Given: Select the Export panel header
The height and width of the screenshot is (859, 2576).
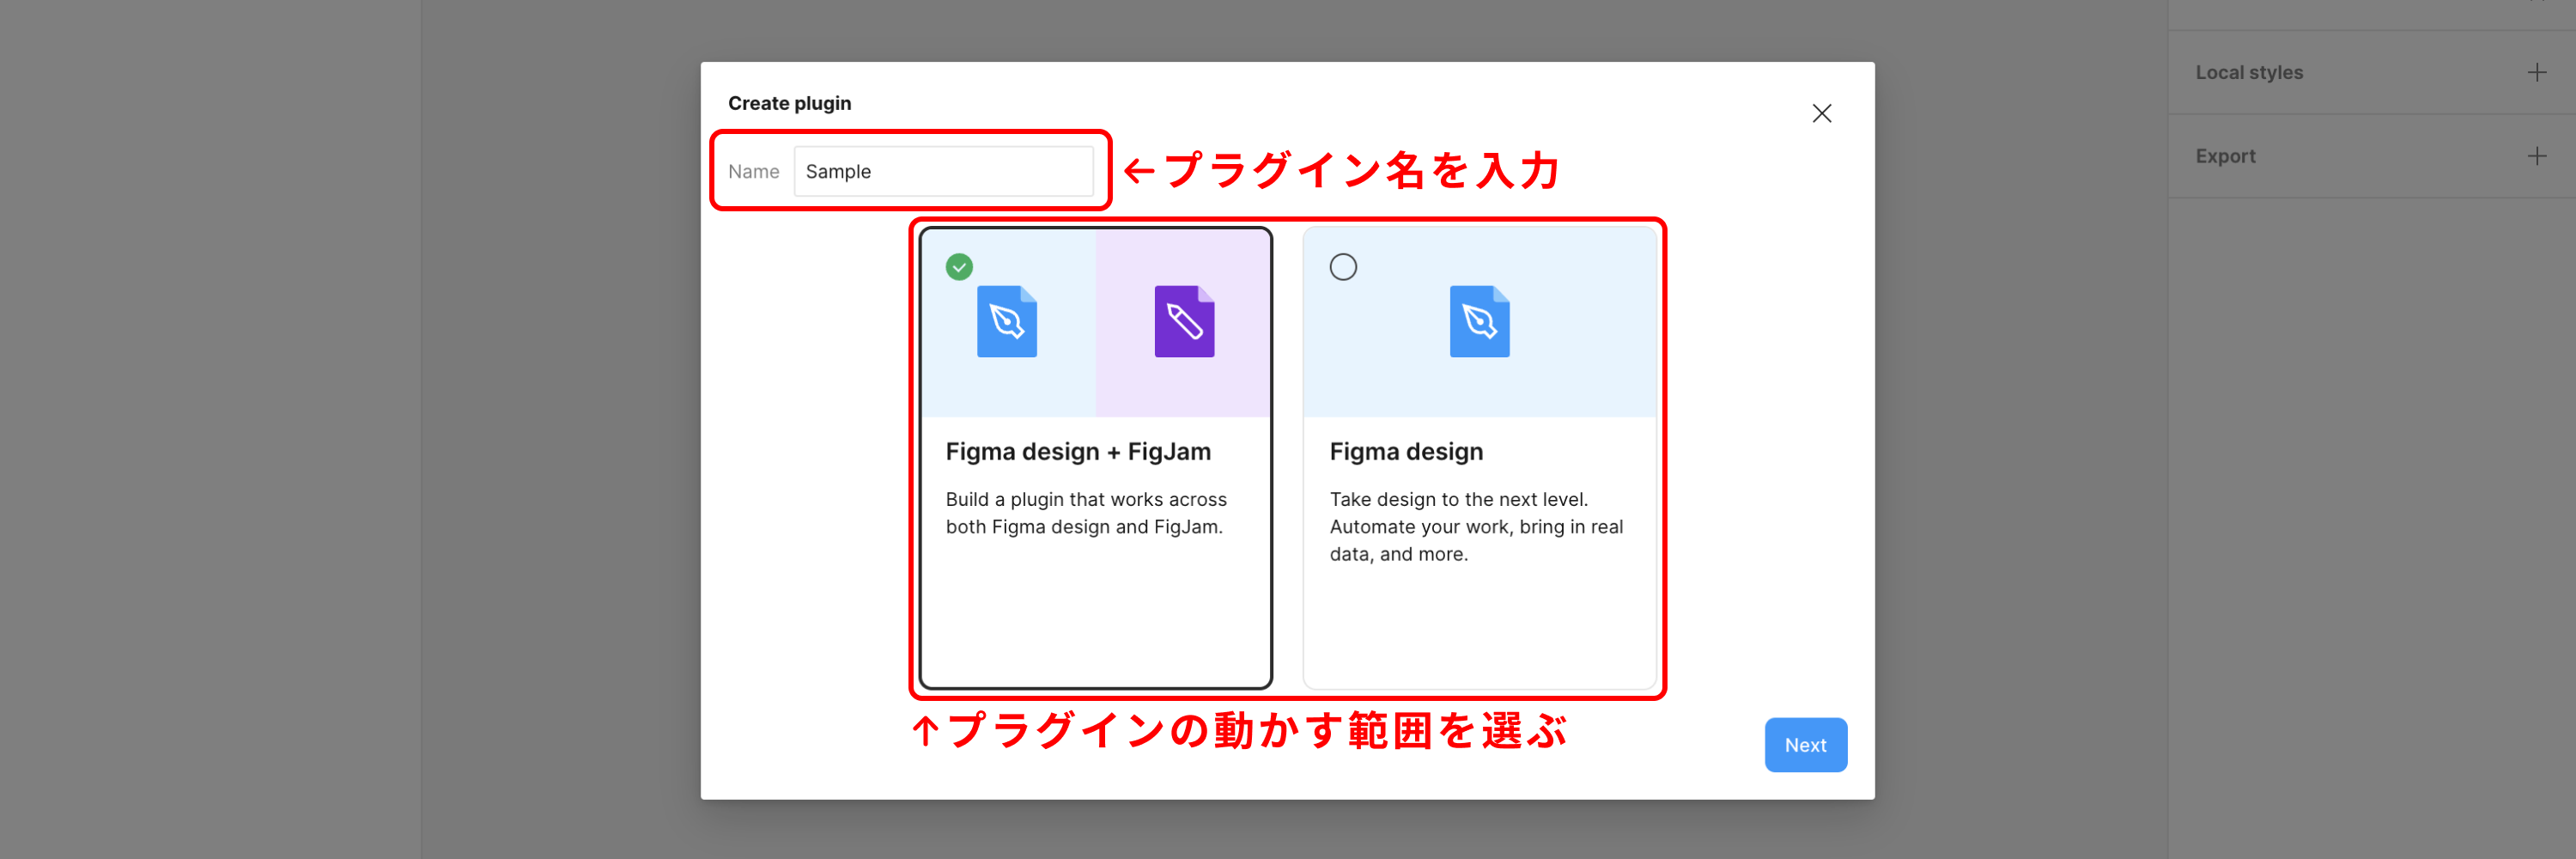Looking at the screenshot, I should point(2225,155).
